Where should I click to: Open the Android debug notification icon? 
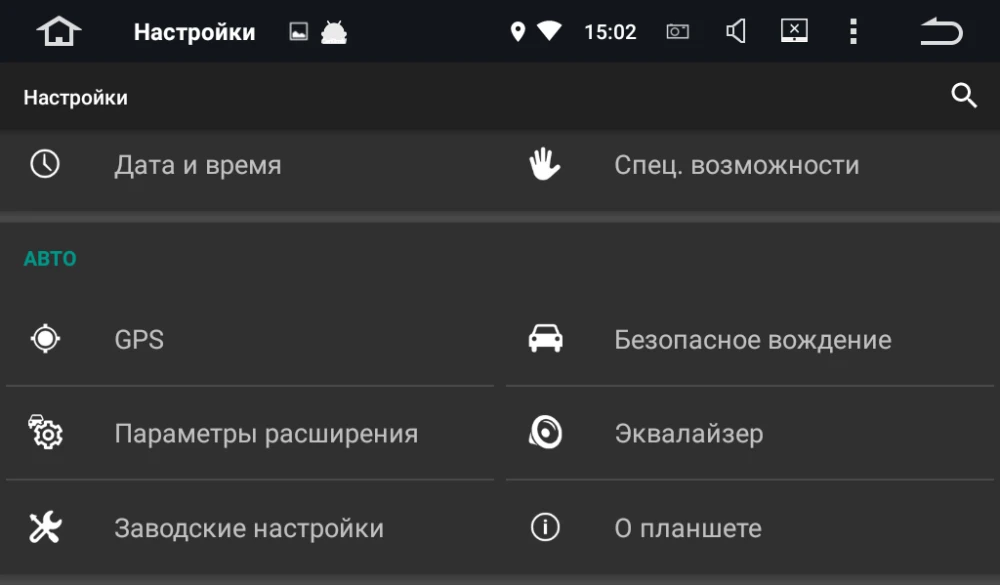pos(334,32)
